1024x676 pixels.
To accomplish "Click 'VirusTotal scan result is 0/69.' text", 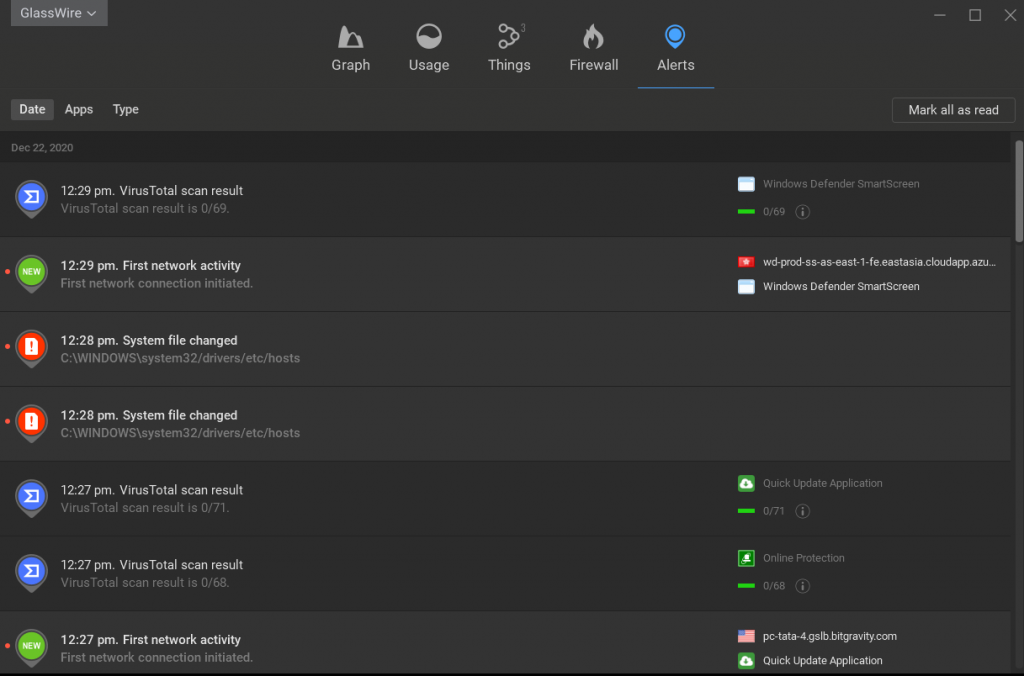I will pyautogui.click(x=145, y=208).
